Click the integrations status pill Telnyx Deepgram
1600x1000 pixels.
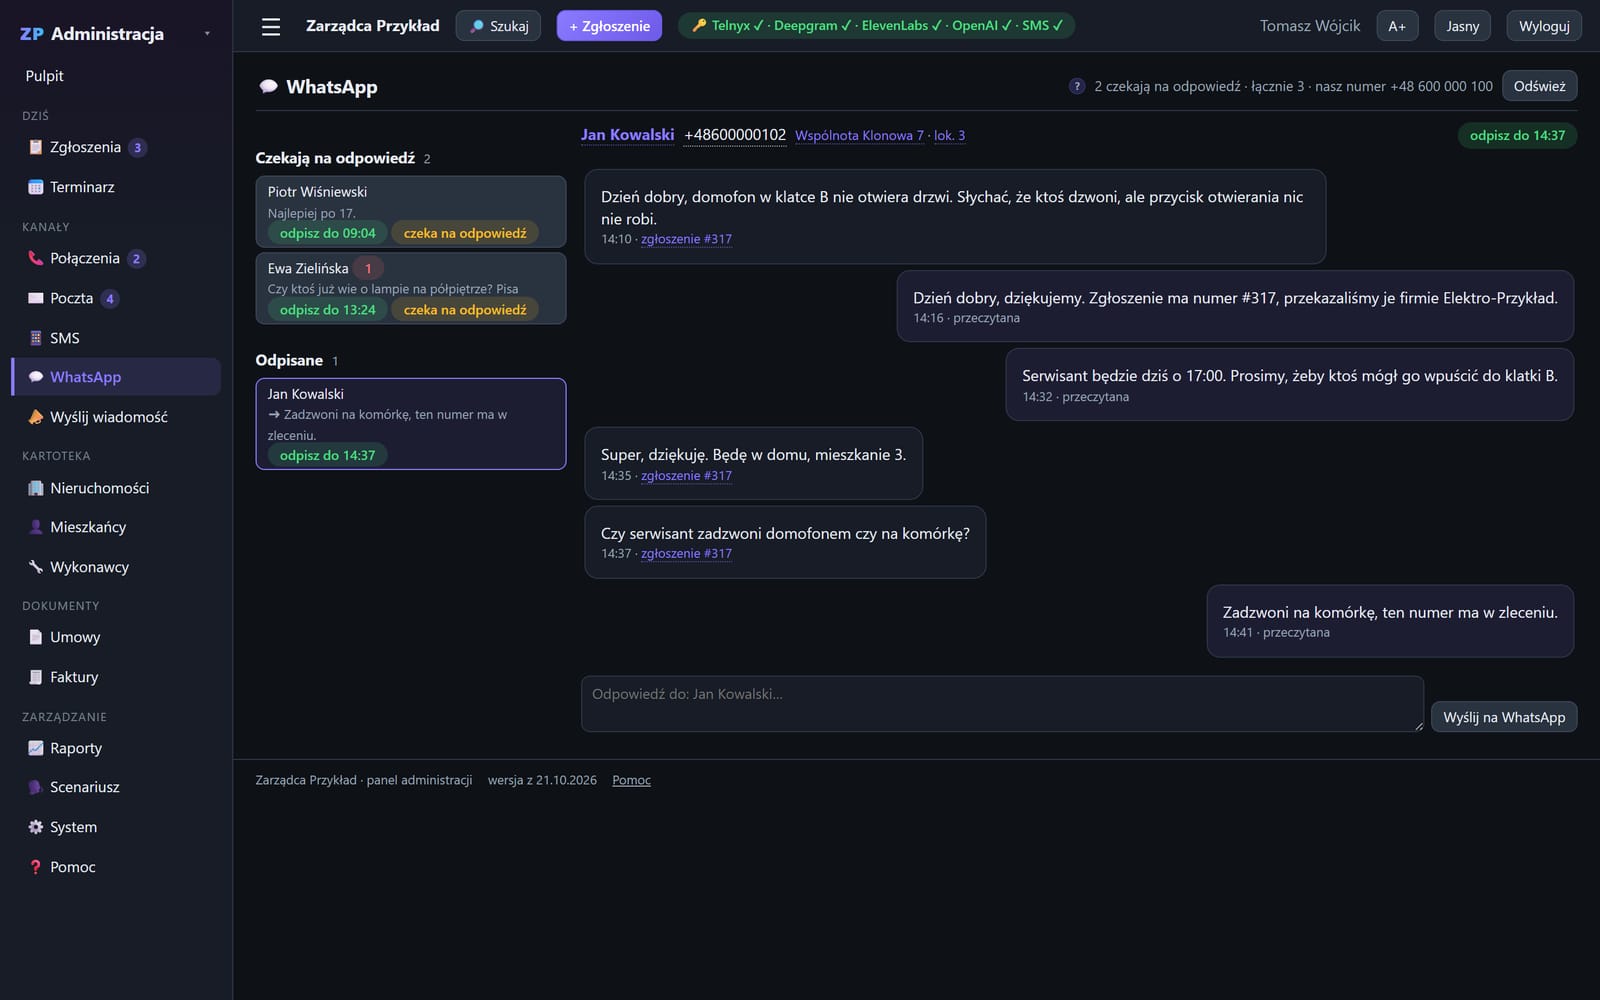[x=876, y=26]
